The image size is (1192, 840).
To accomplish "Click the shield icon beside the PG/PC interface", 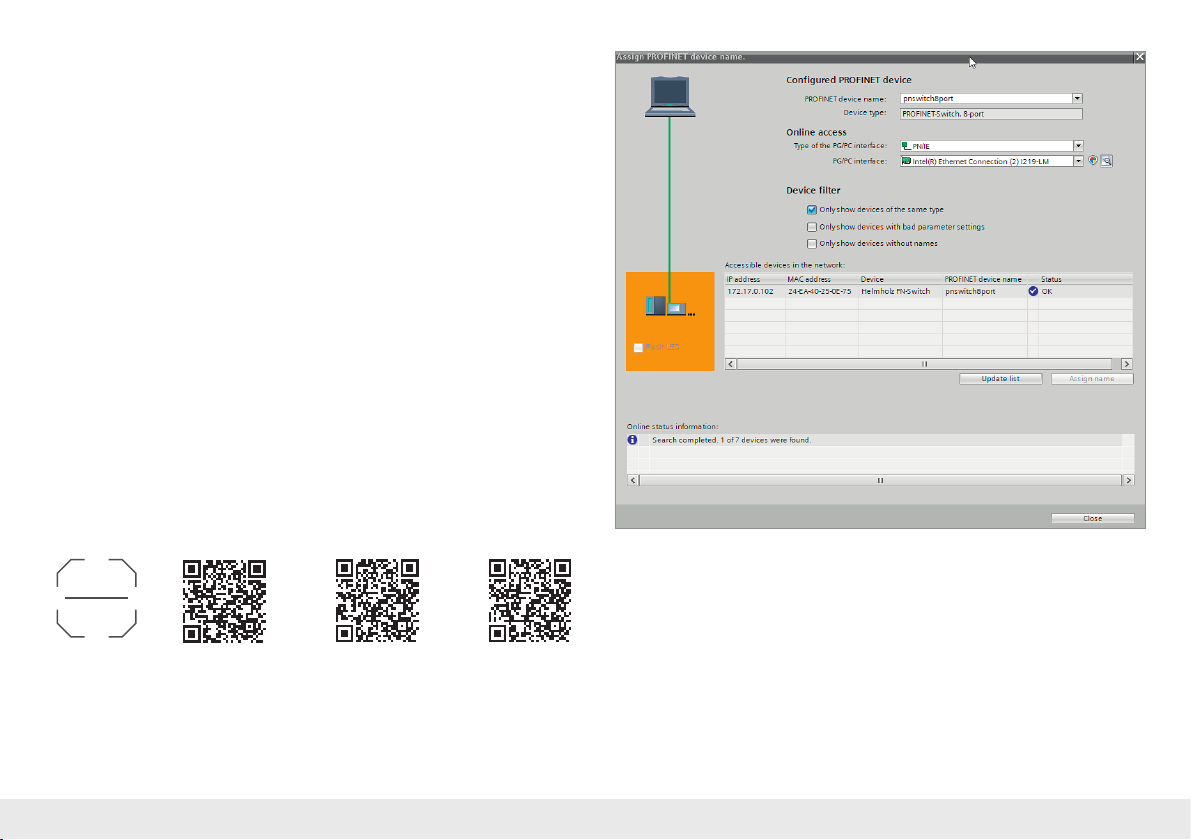I will point(1093,160).
